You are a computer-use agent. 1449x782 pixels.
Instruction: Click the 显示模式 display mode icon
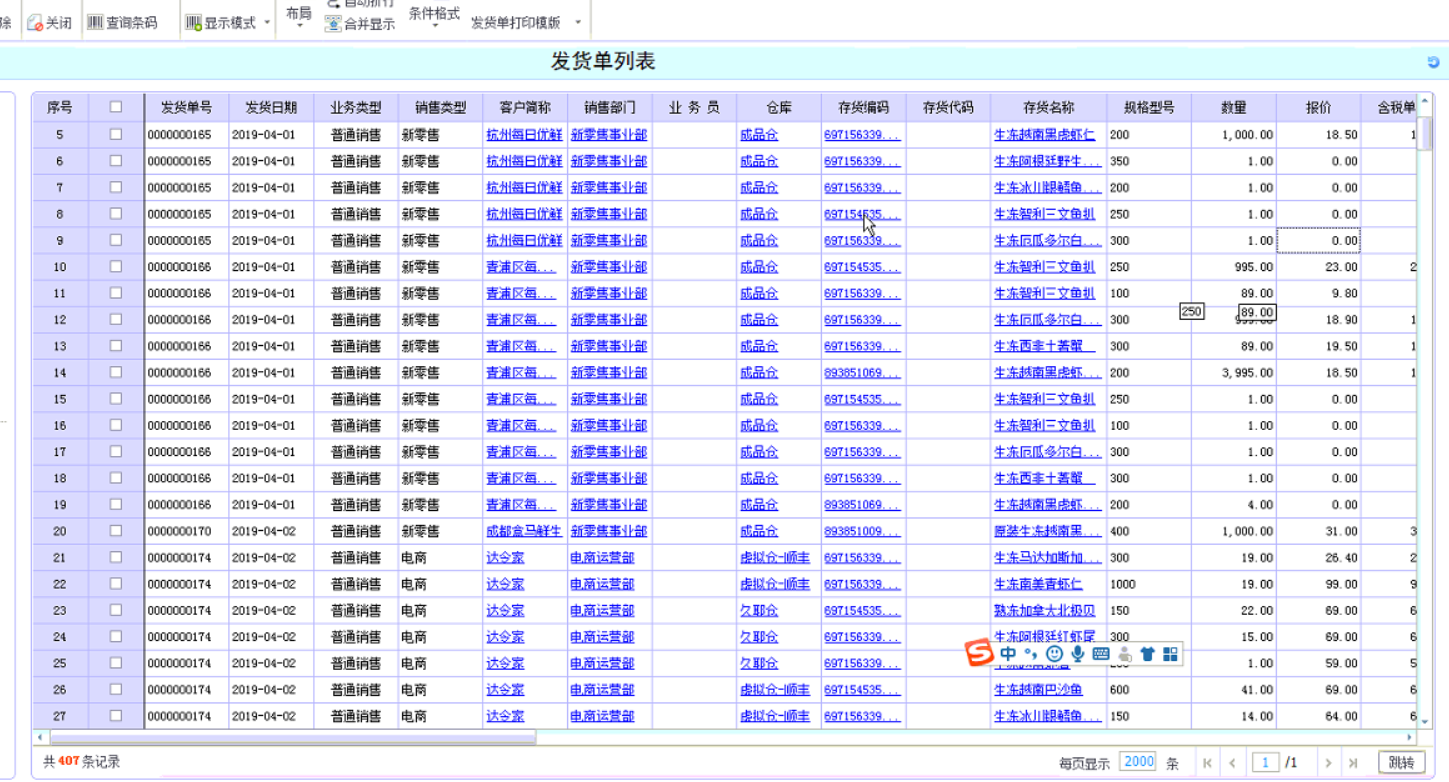(x=194, y=22)
